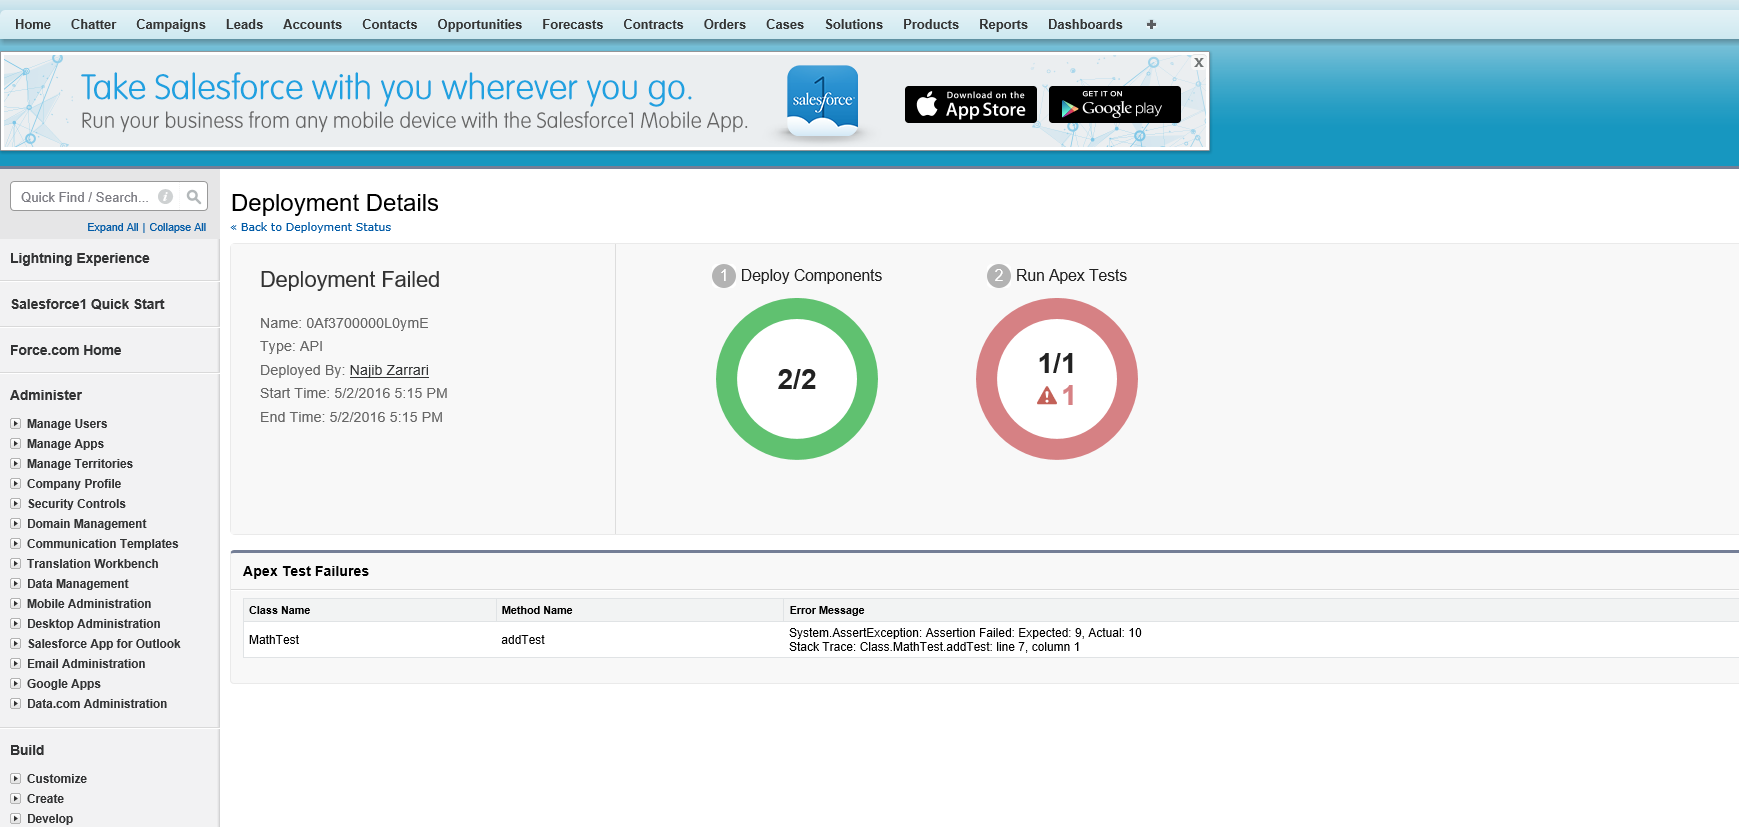Expand the Translation Workbench arrow
Viewport: 1739px width, 827px height.
click(x=15, y=564)
